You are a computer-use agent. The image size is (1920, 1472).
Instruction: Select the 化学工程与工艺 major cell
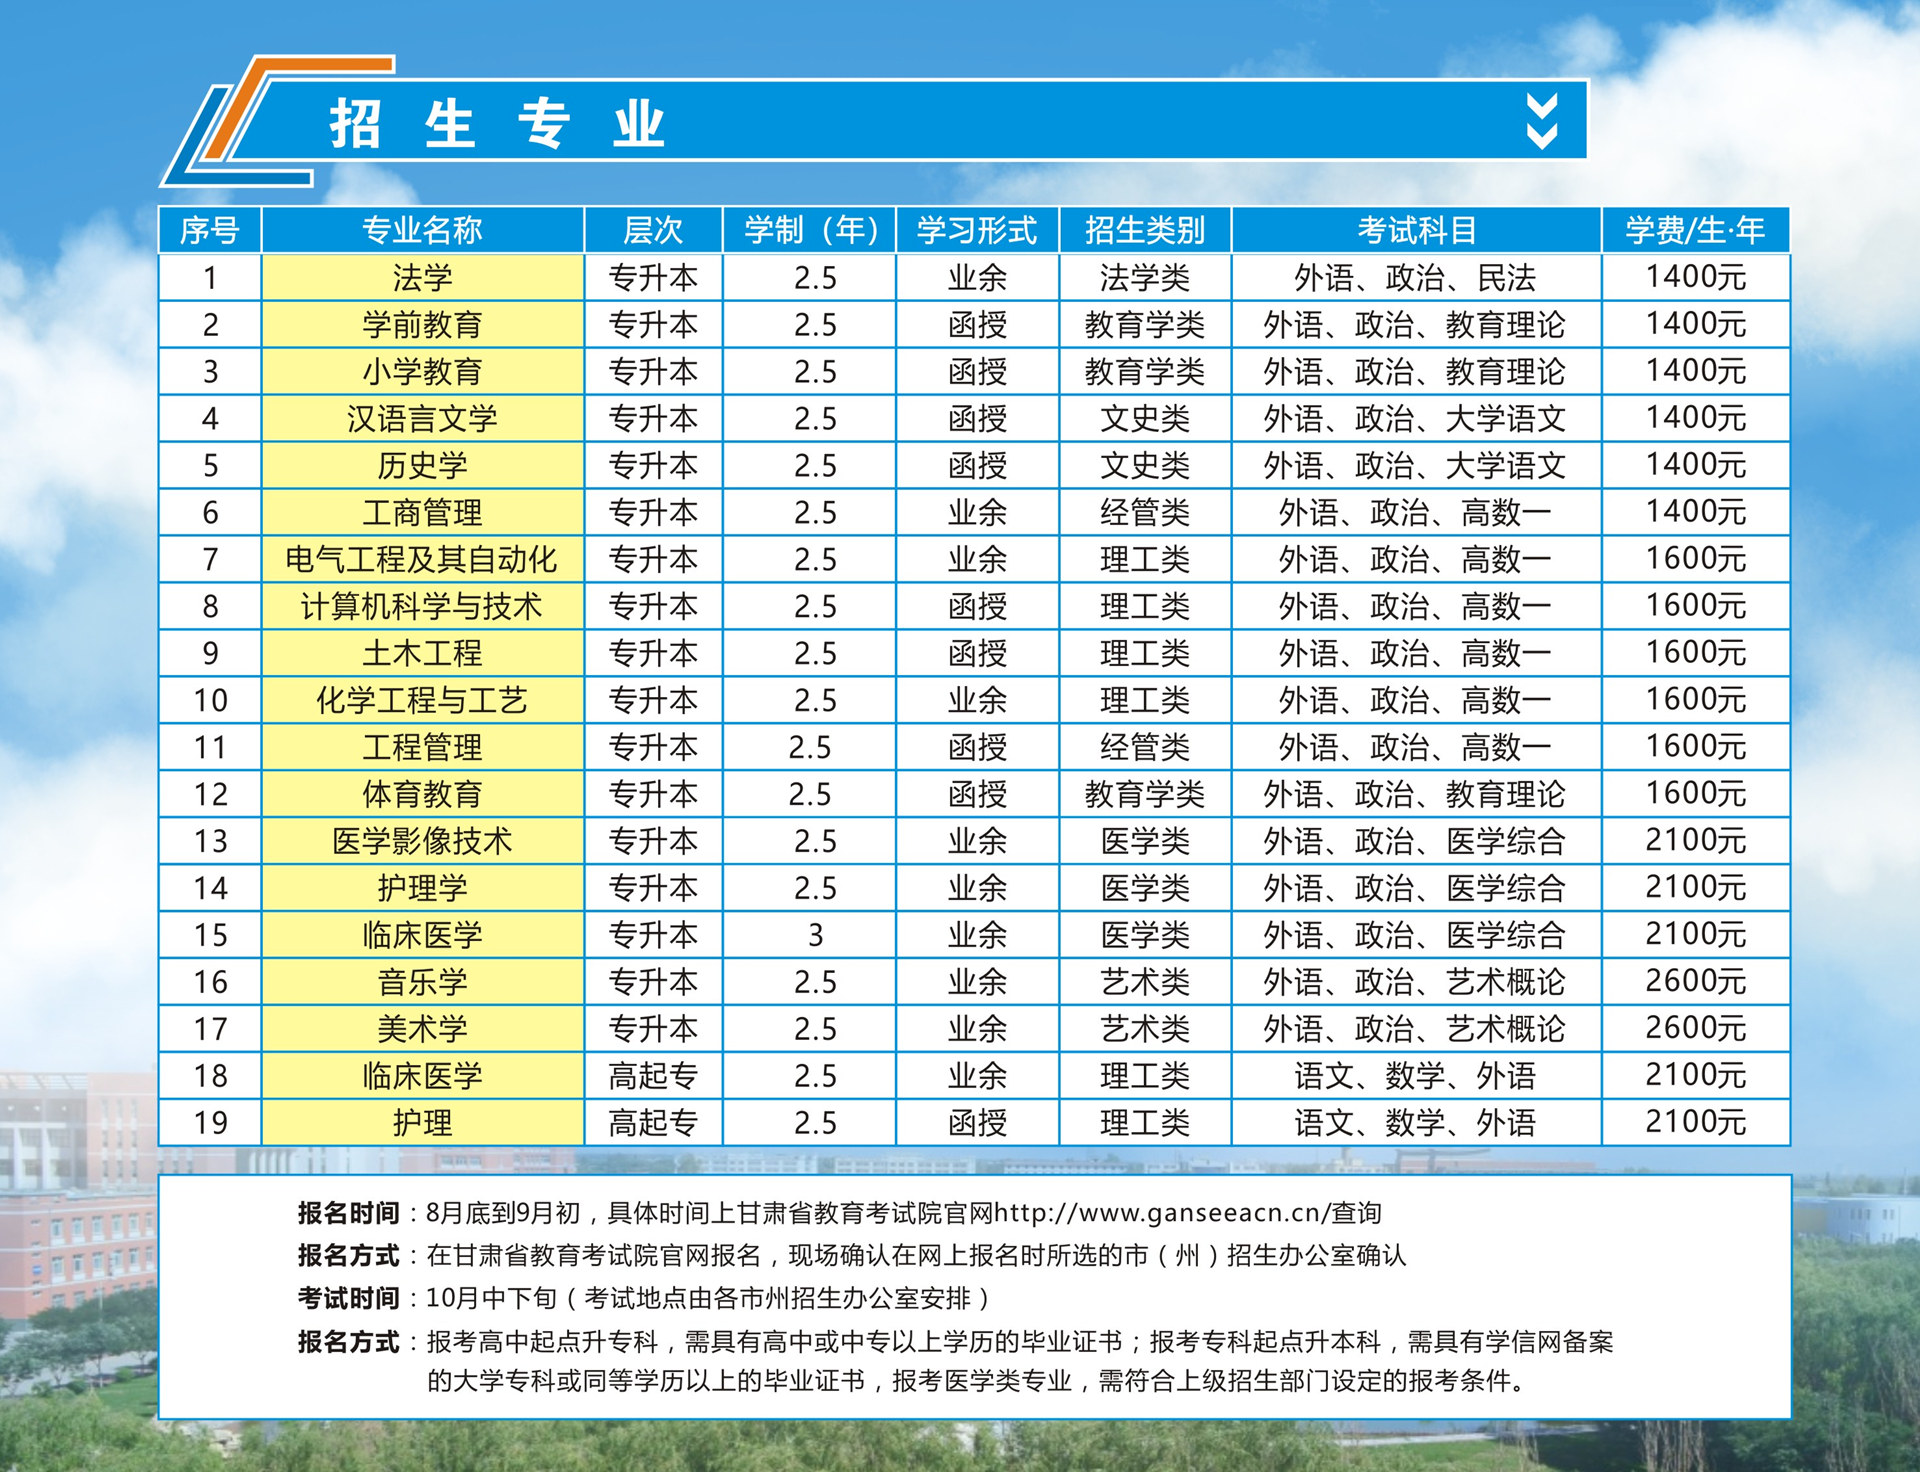(x=422, y=701)
